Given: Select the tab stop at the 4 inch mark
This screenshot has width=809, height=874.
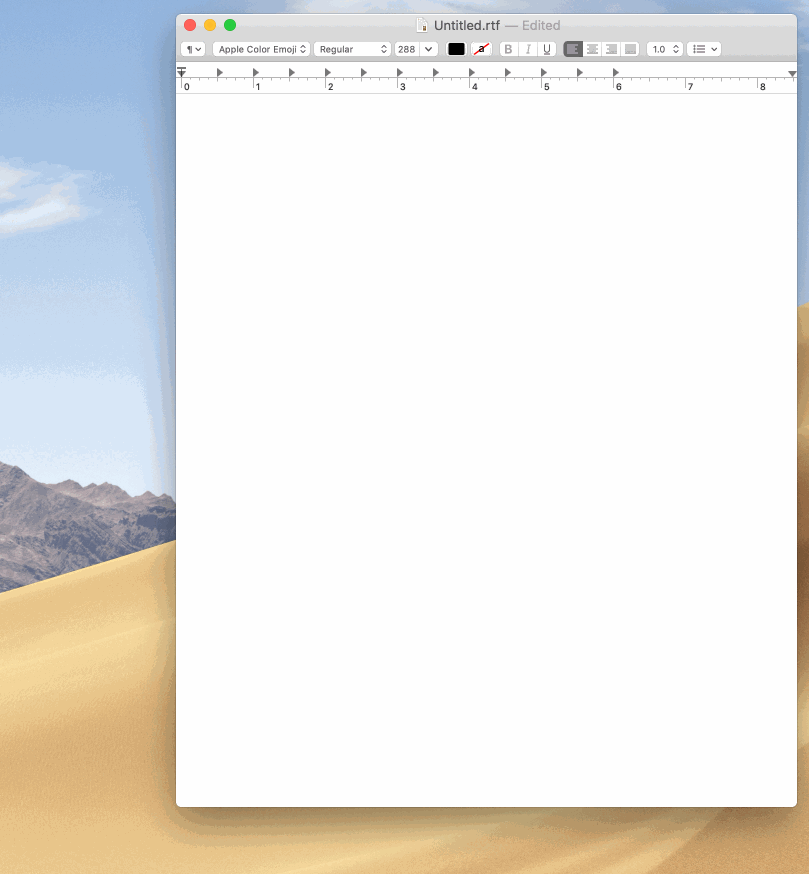Looking at the screenshot, I should tap(471, 72).
